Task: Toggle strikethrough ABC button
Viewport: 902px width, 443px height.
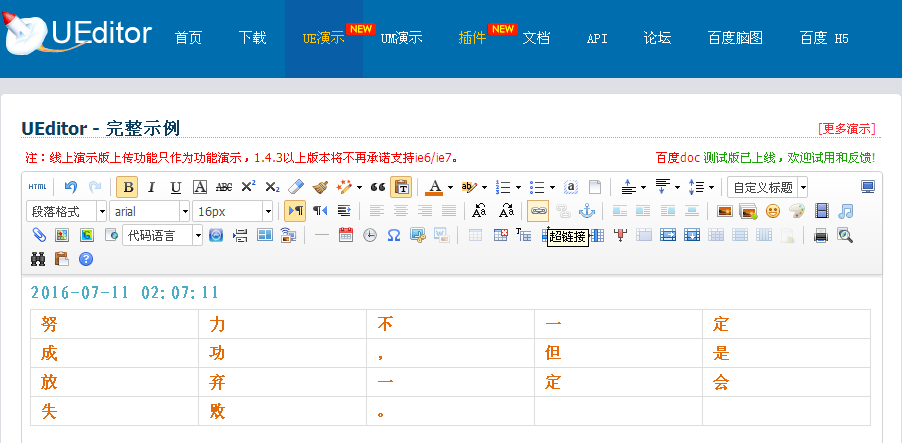Action: click(224, 187)
